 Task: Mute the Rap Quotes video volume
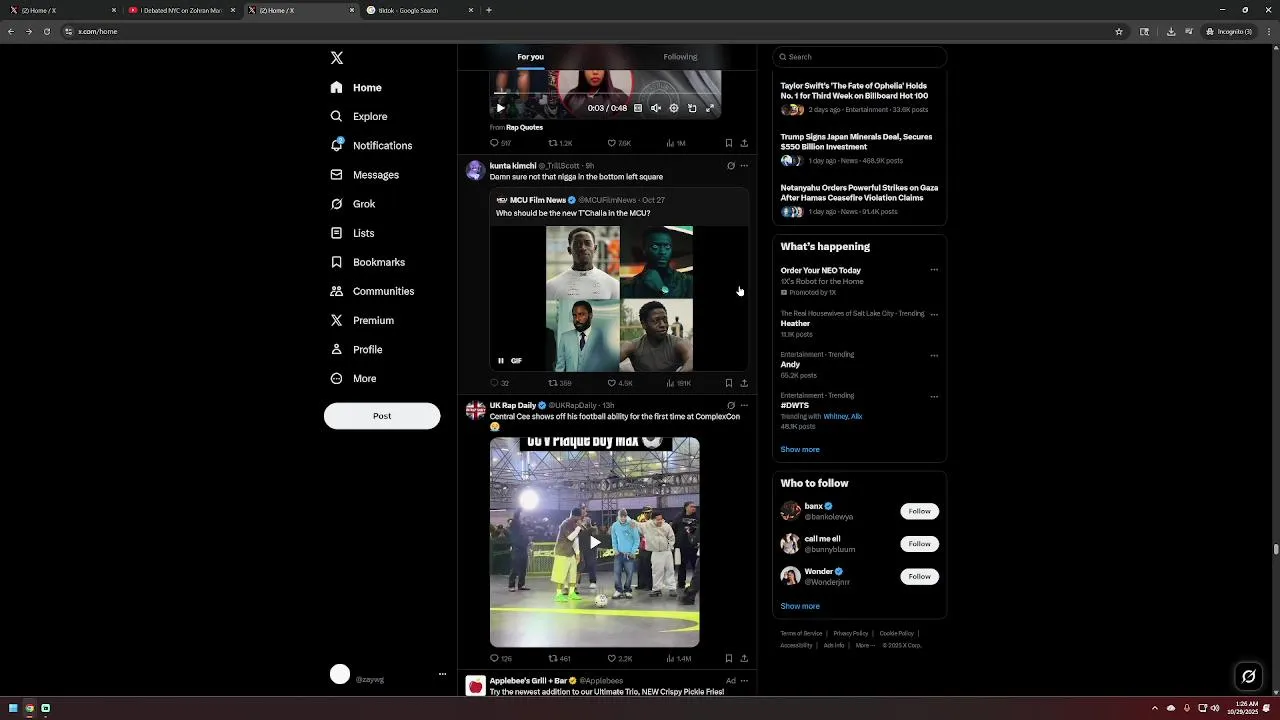[656, 108]
